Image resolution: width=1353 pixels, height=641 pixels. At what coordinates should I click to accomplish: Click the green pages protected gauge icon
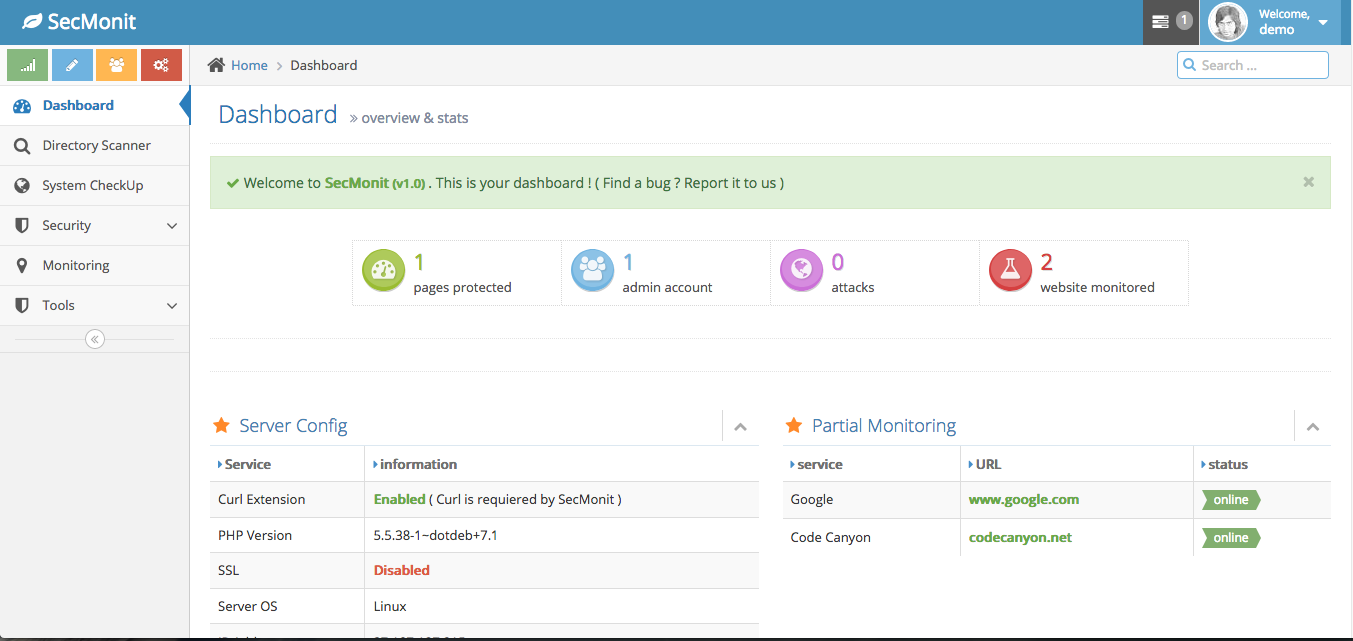tap(384, 271)
